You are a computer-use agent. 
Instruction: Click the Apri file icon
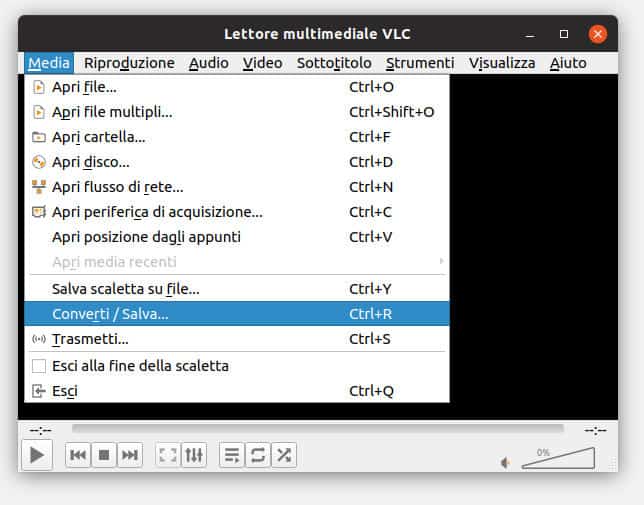39,87
